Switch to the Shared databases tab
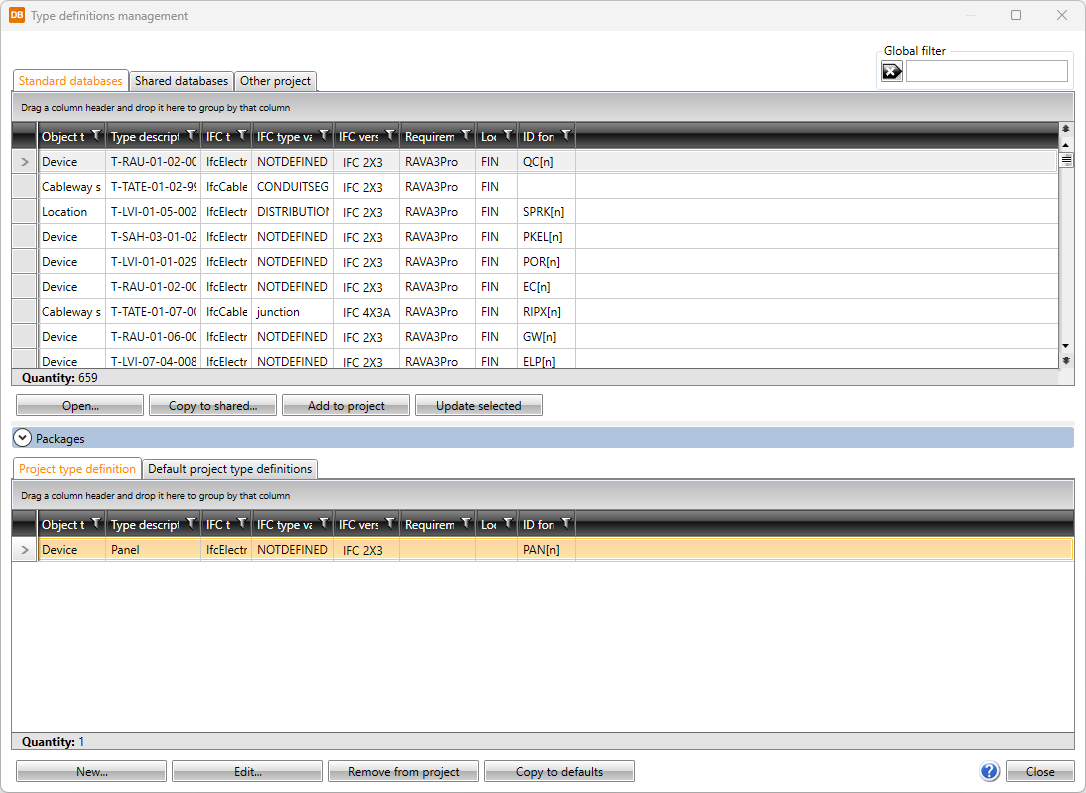 click(x=181, y=81)
